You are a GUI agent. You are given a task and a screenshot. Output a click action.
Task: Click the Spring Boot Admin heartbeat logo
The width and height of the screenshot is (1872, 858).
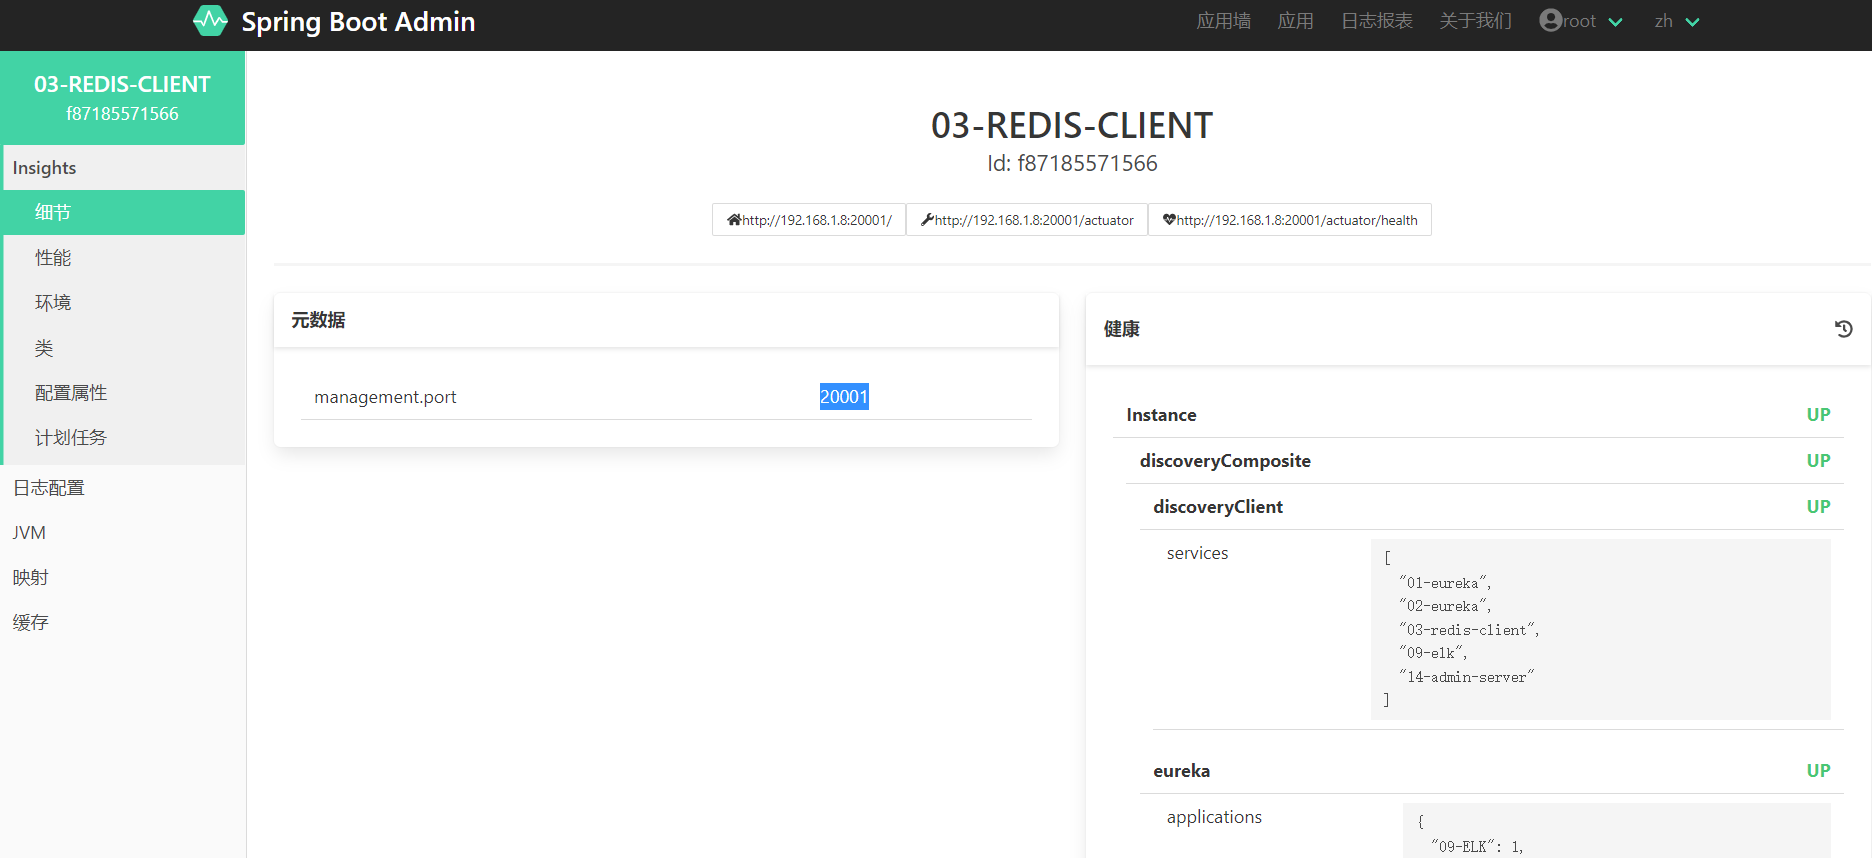[x=210, y=21]
